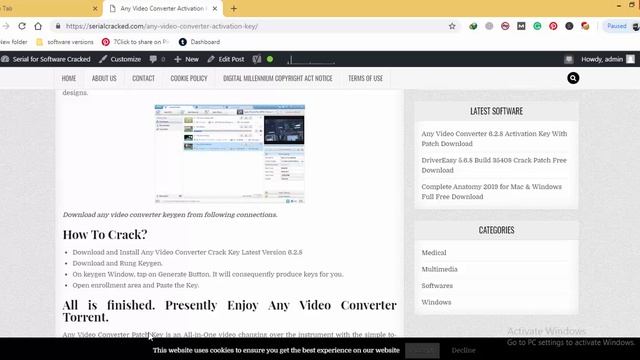Open TERMS OF USE page
Screen dimensions: 640x360
tap(365, 78)
